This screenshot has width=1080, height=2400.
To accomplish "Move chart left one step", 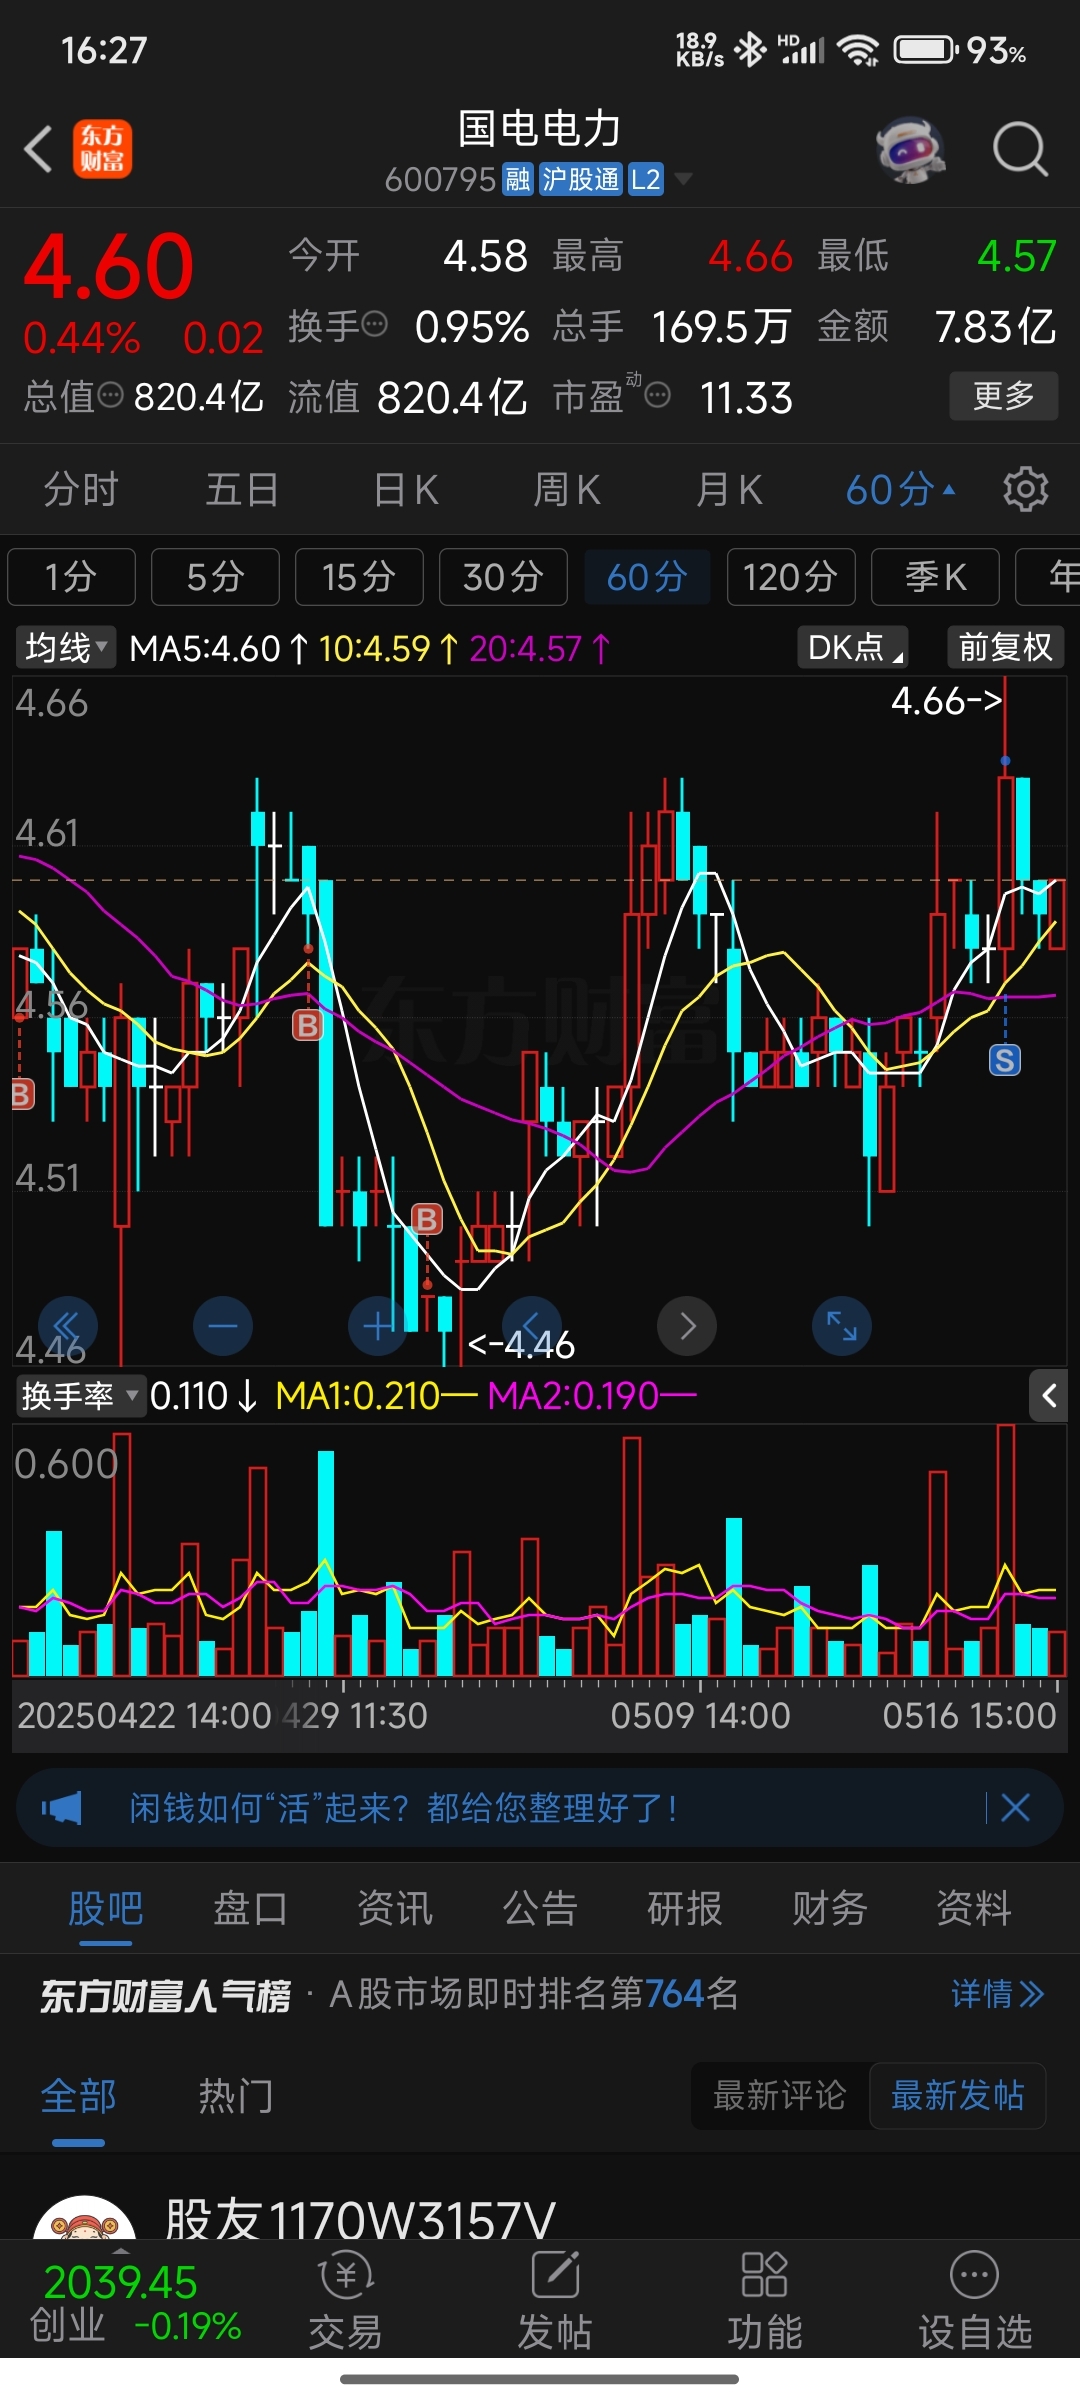I will 532,1326.
